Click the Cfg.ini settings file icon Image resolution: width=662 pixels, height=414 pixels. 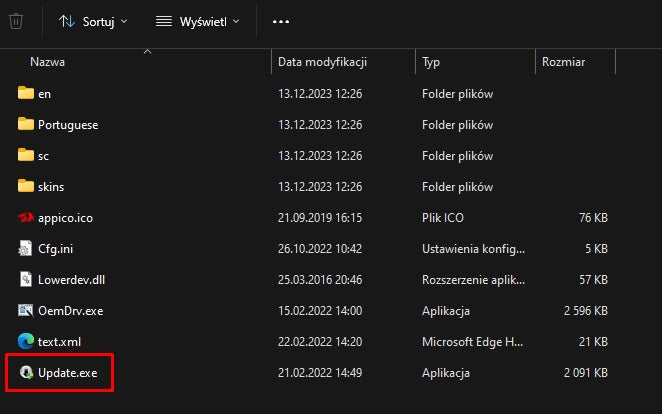(25, 249)
